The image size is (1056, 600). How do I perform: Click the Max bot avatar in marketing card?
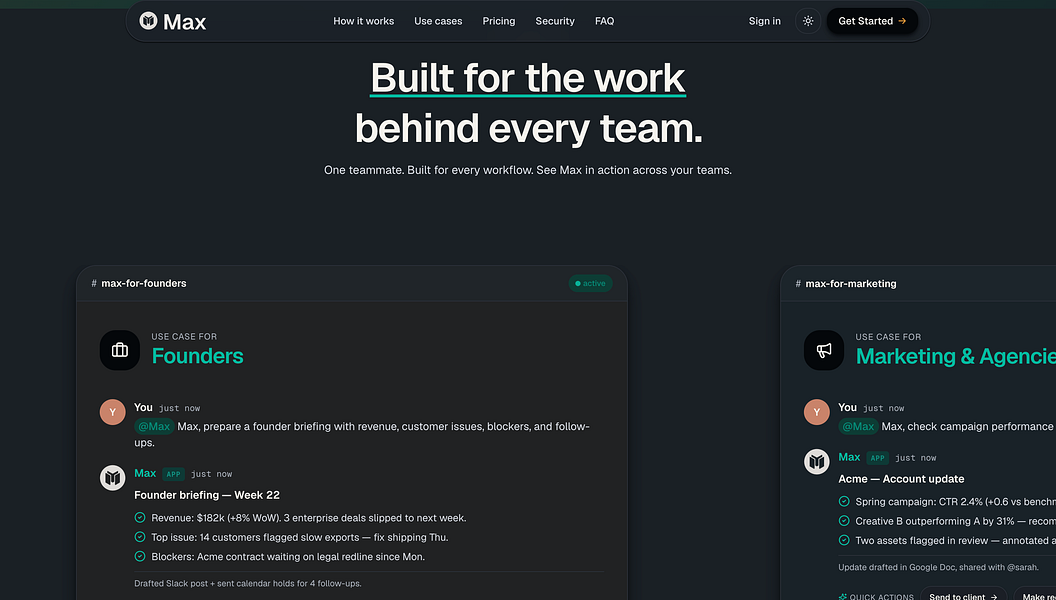coord(817,462)
